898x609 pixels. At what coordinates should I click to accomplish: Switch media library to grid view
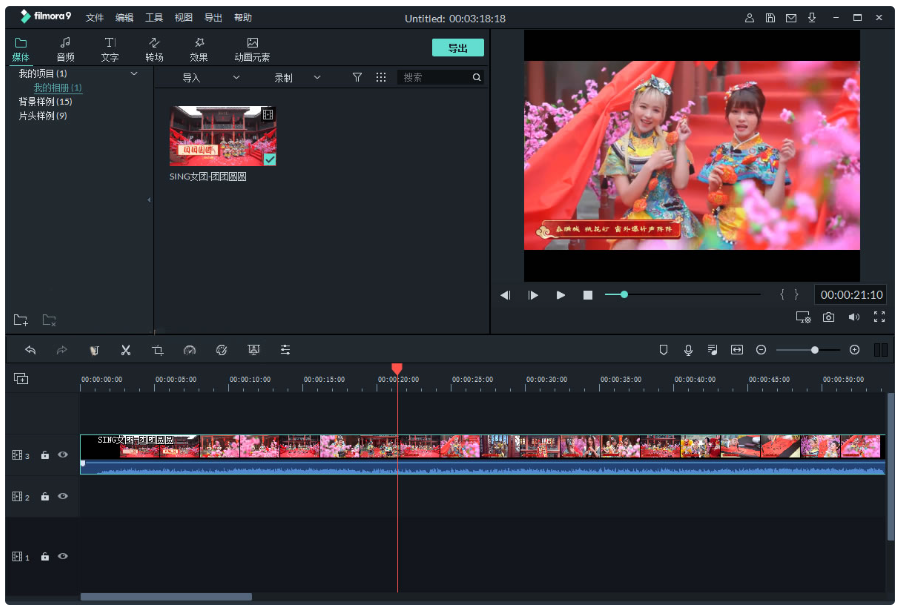(x=381, y=77)
